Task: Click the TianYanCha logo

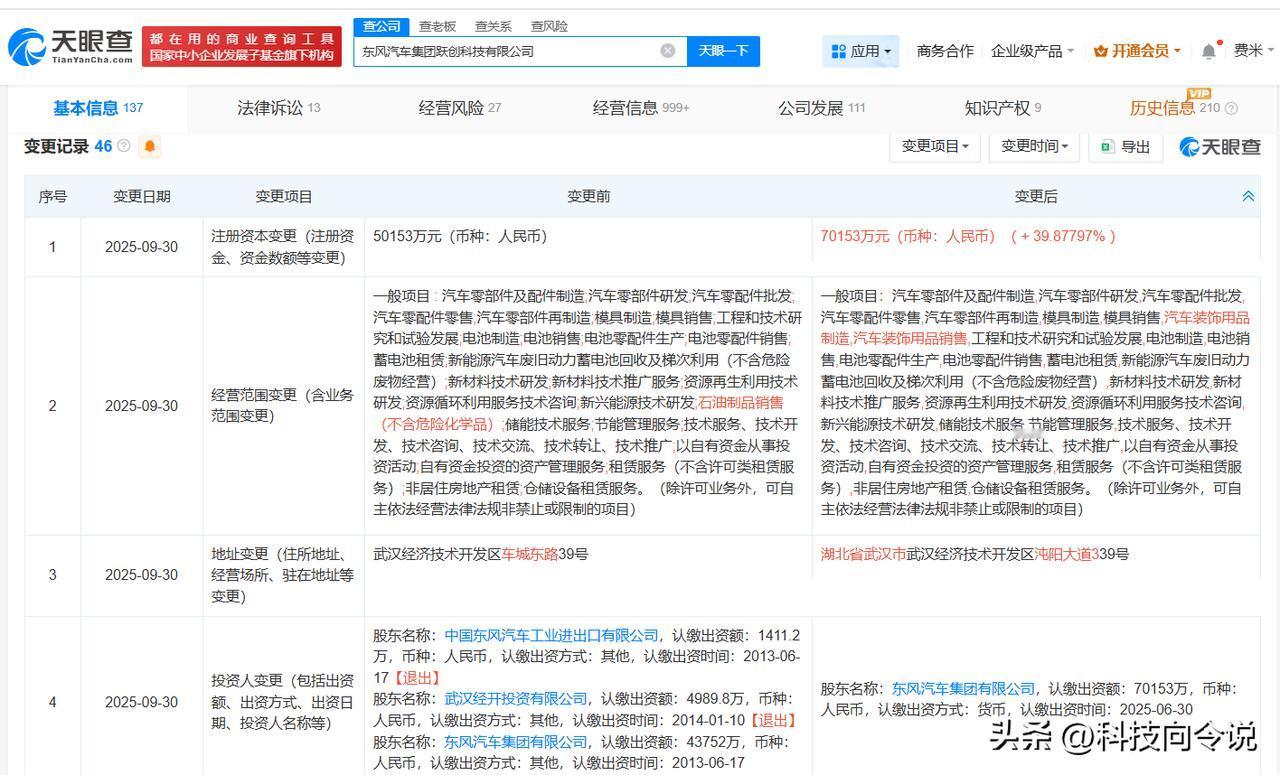Action: click(70, 45)
